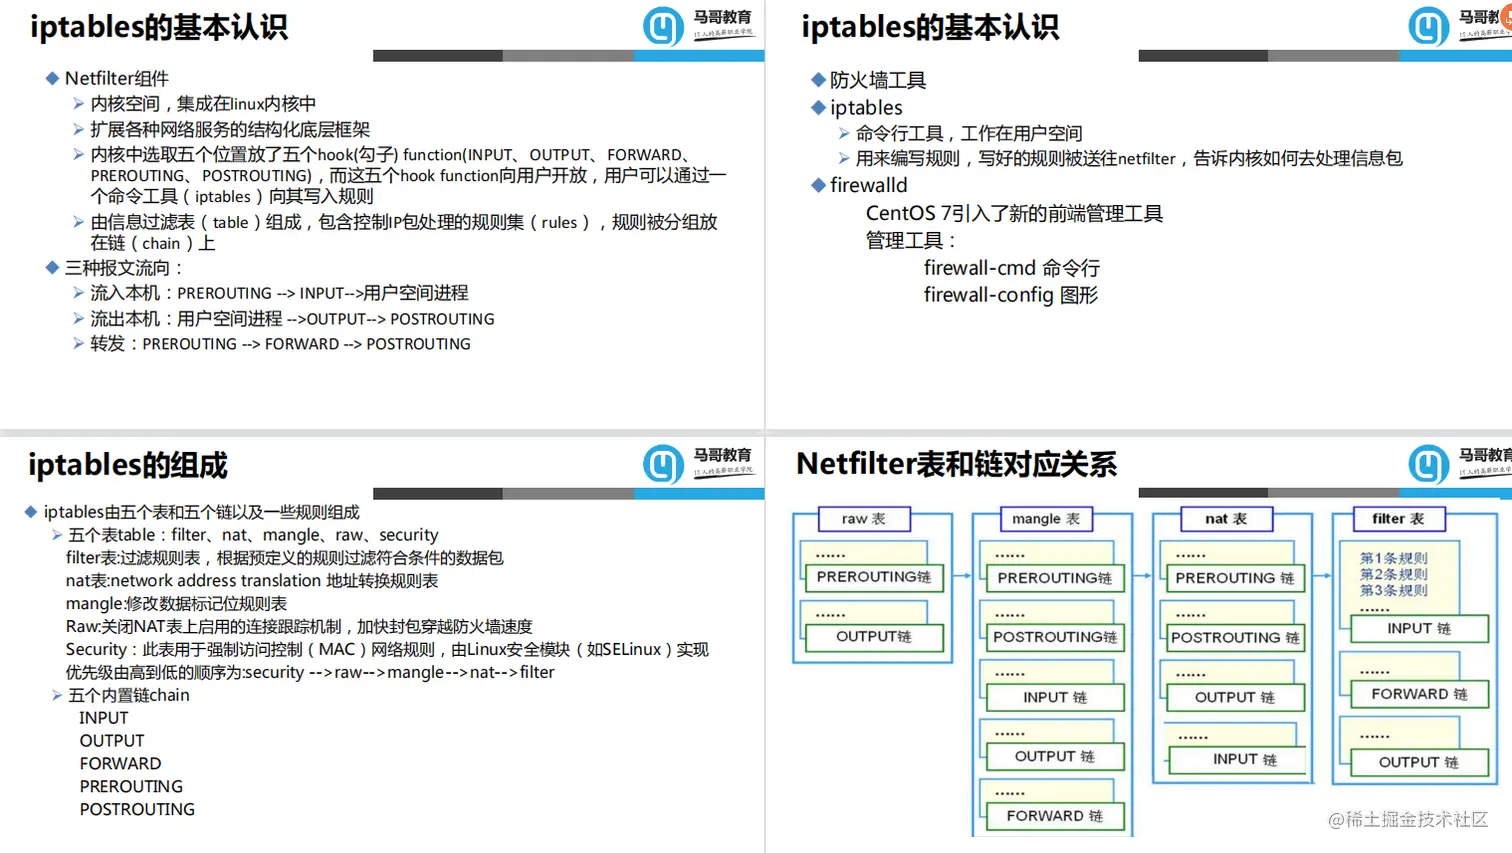Click the firewall-cmd 命令行 line
The image size is (1512, 853).
coord(1012,268)
